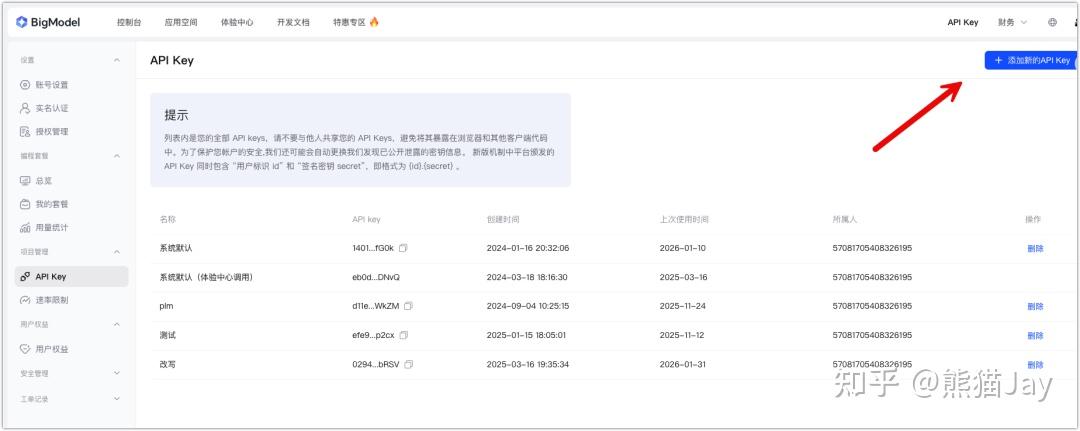Image resolution: width=1080 pixels, height=431 pixels.
Task: Copy the 测试 API key
Action: click(404, 335)
